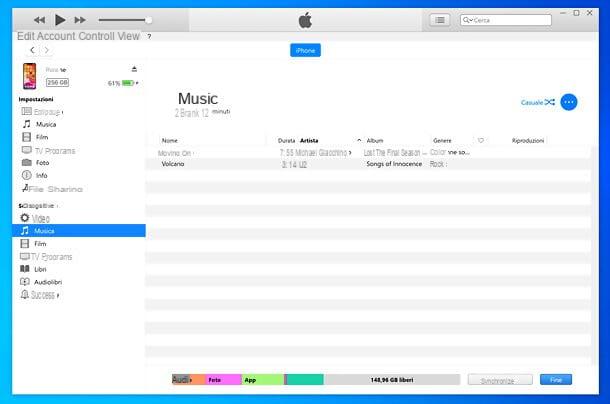The image size is (610, 404).
Task: Click the battery indicator icon
Action: pos(128,83)
